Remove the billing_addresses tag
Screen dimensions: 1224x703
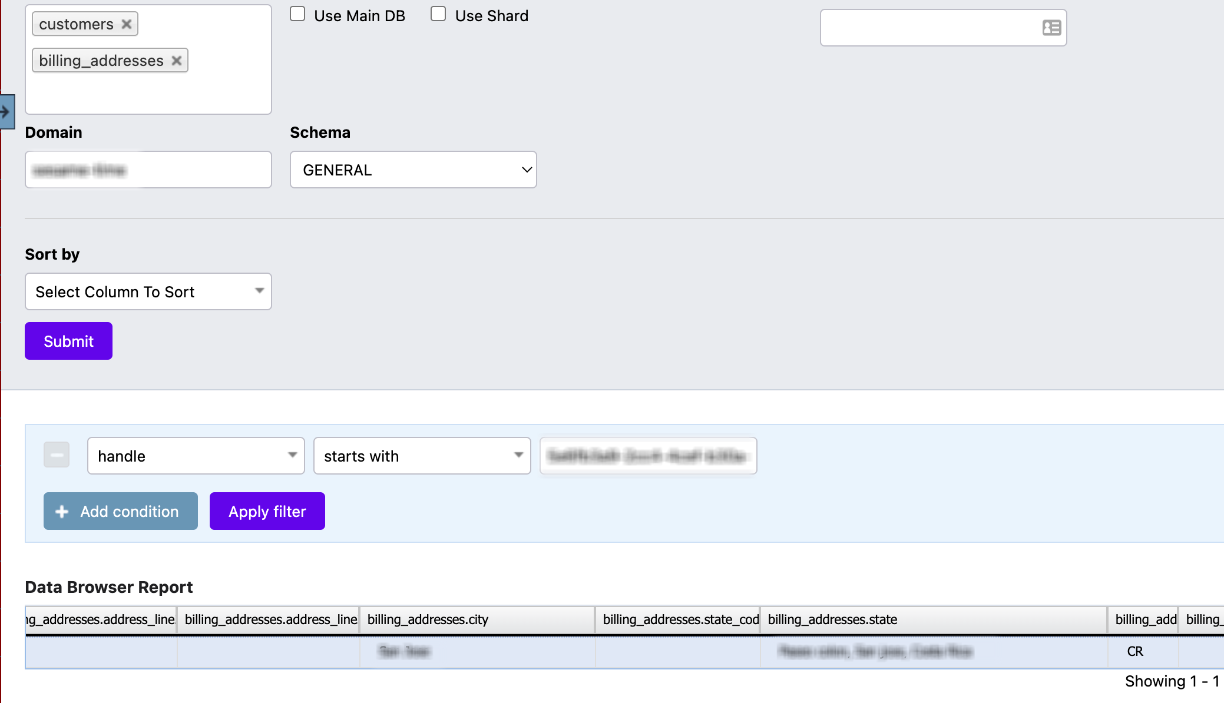(x=176, y=61)
